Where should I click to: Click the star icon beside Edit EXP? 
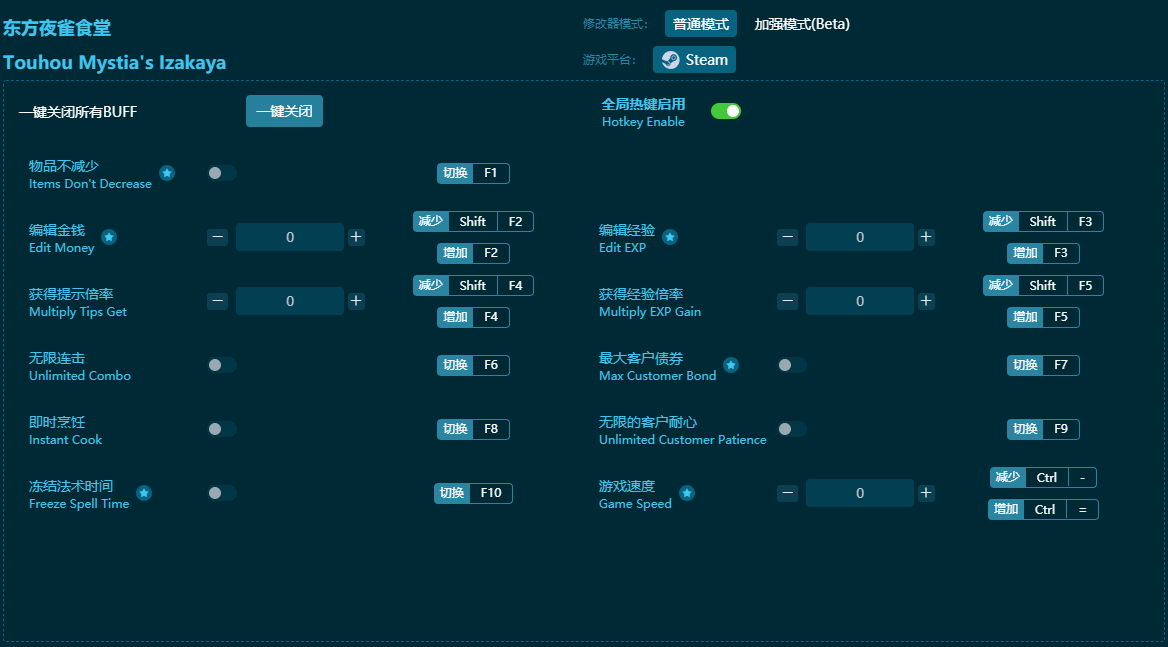[x=670, y=237]
